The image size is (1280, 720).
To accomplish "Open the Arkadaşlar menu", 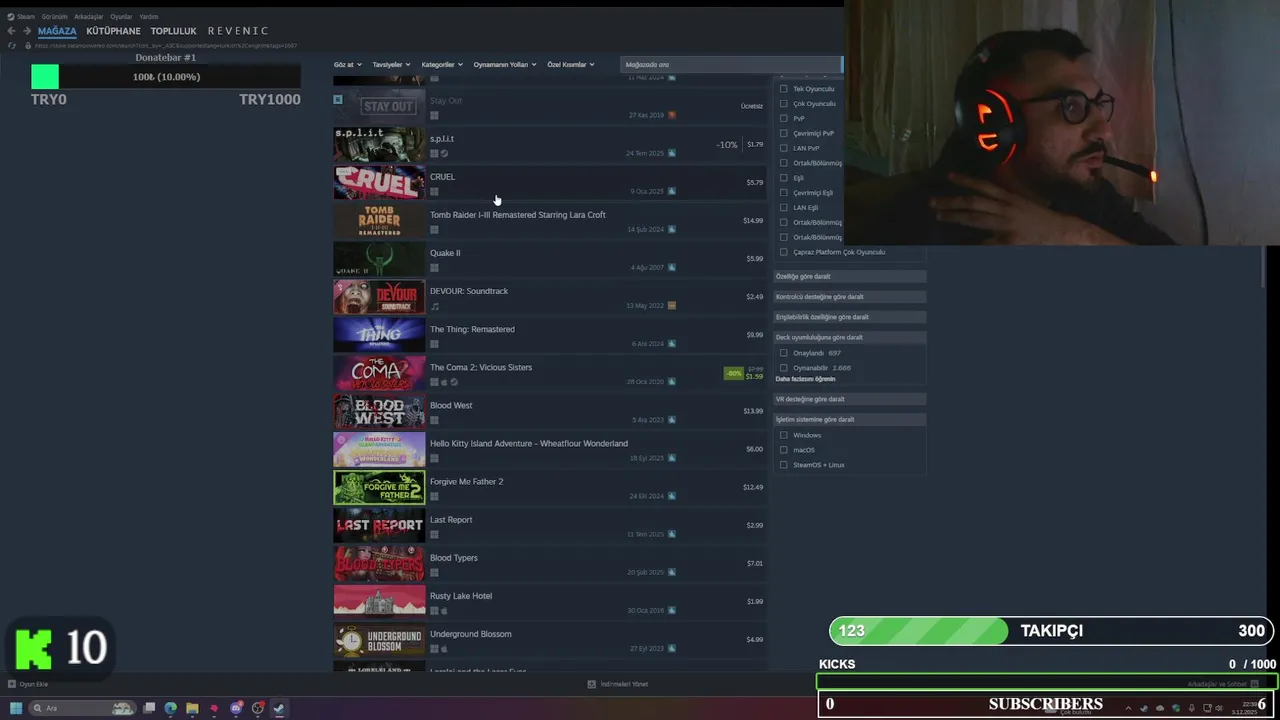I will pos(89,17).
